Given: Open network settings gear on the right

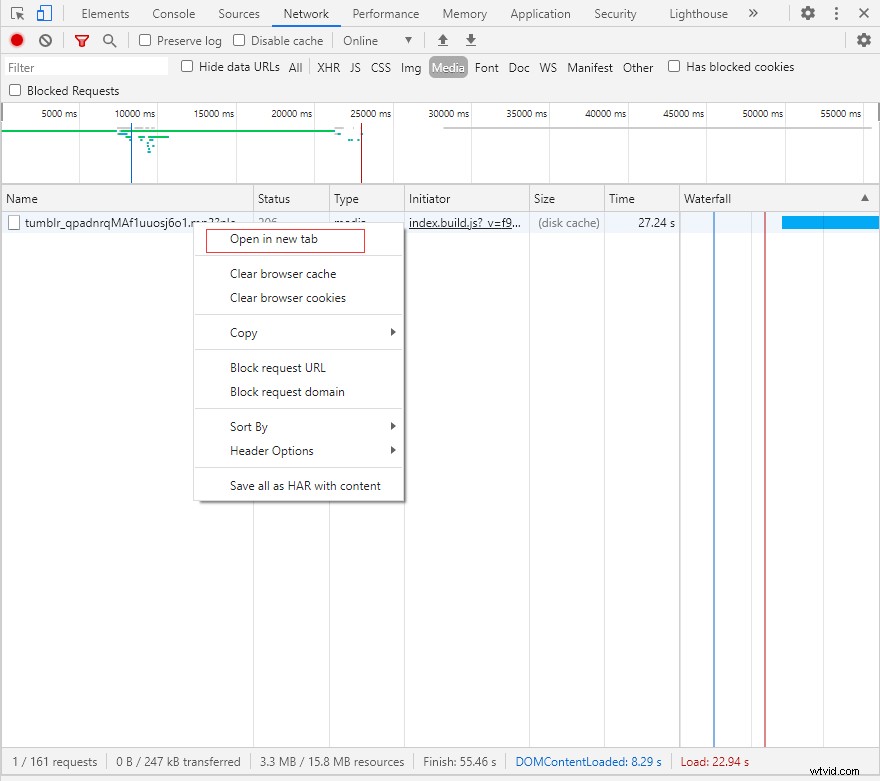Looking at the screenshot, I should [864, 40].
